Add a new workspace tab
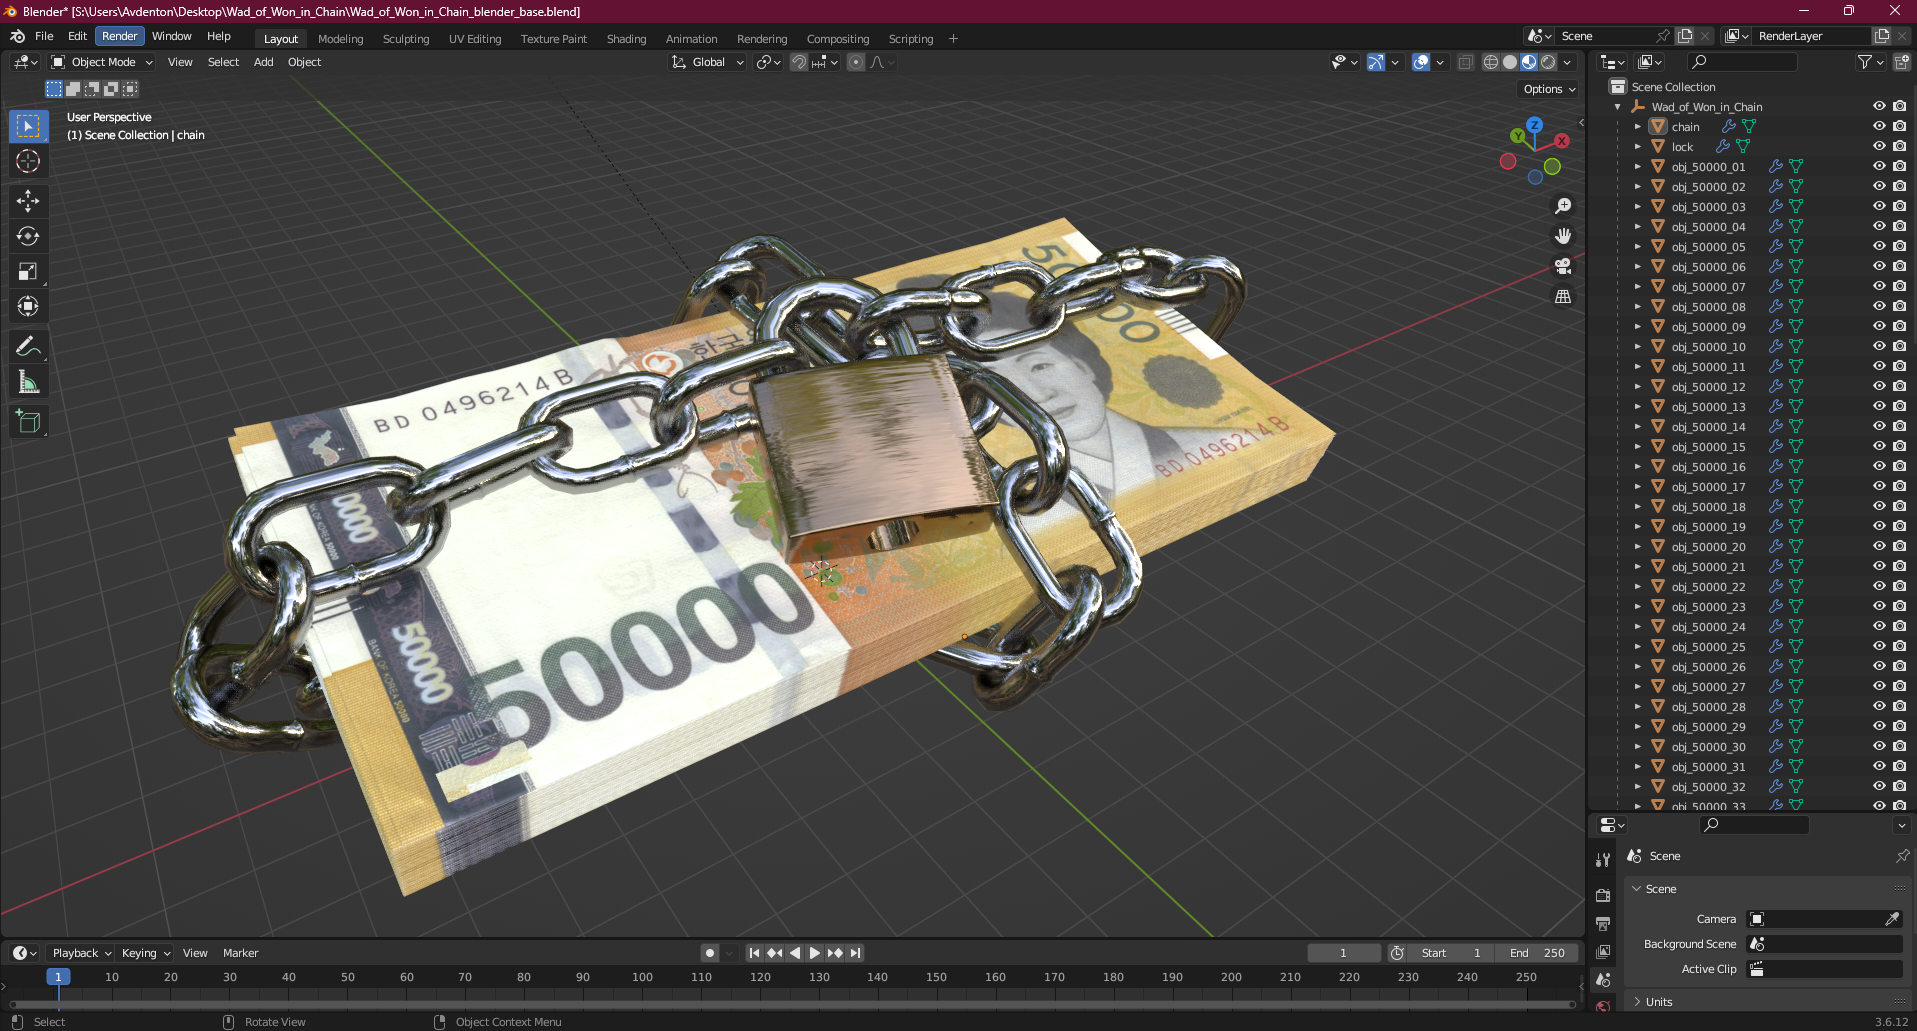Screen dimensions: 1917x1031 953,39
